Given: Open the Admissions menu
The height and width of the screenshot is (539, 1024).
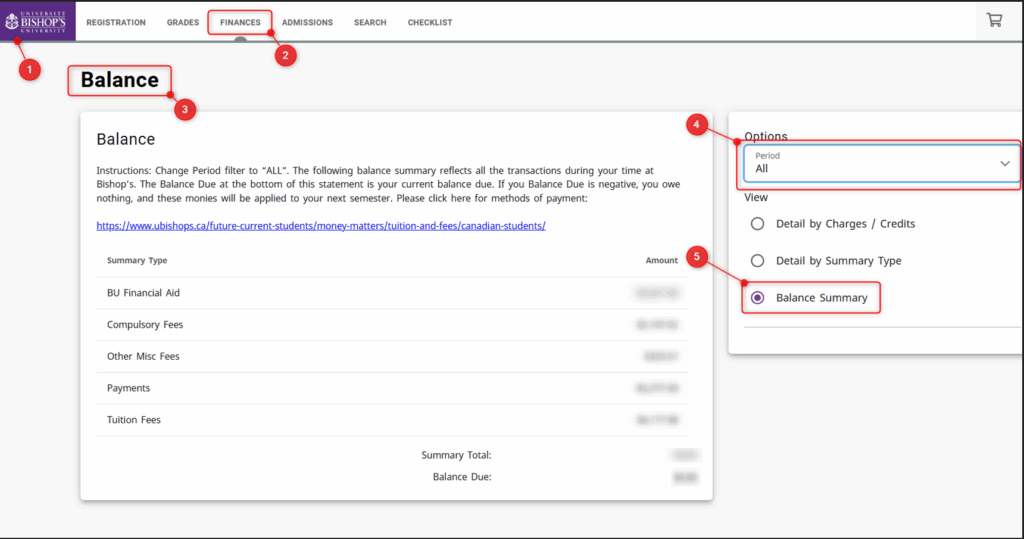Looking at the screenshot, I should (x=308, y=22).
